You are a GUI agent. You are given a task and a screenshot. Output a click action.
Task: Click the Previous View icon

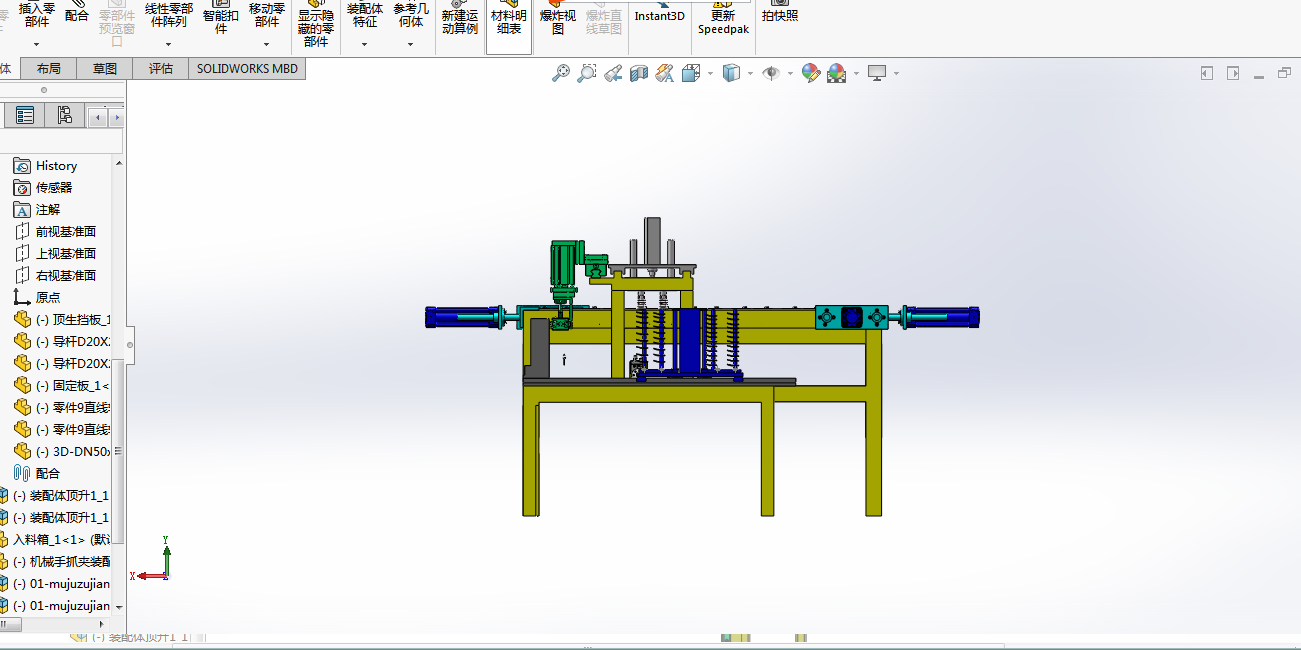tap(613, 73)
